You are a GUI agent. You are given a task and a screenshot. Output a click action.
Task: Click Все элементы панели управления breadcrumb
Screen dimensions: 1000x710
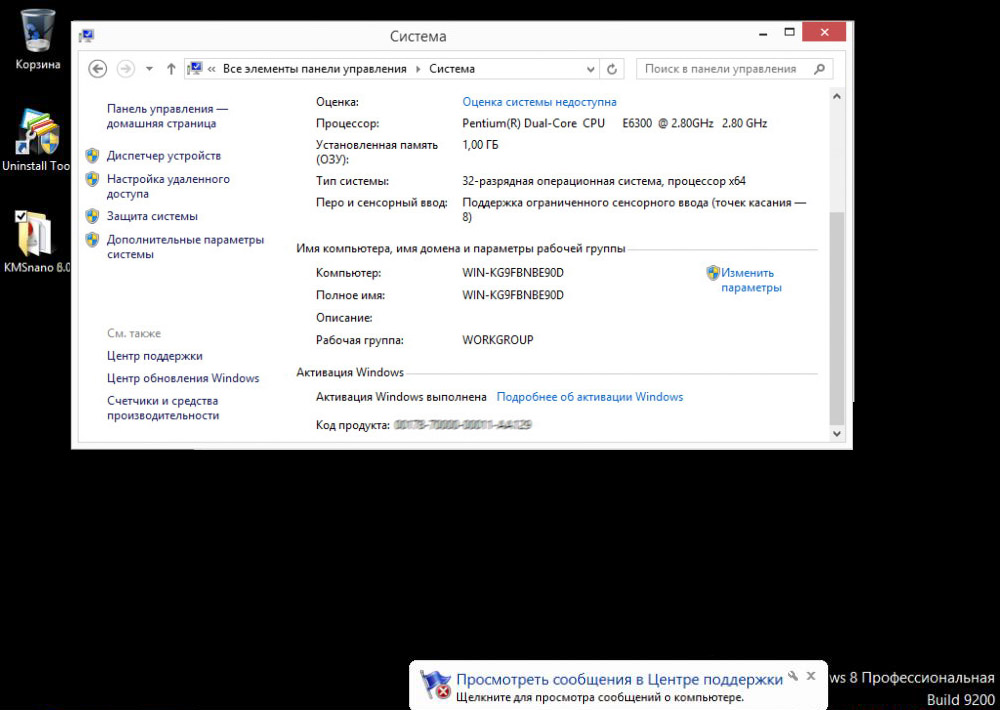click(x=314, y=69)
